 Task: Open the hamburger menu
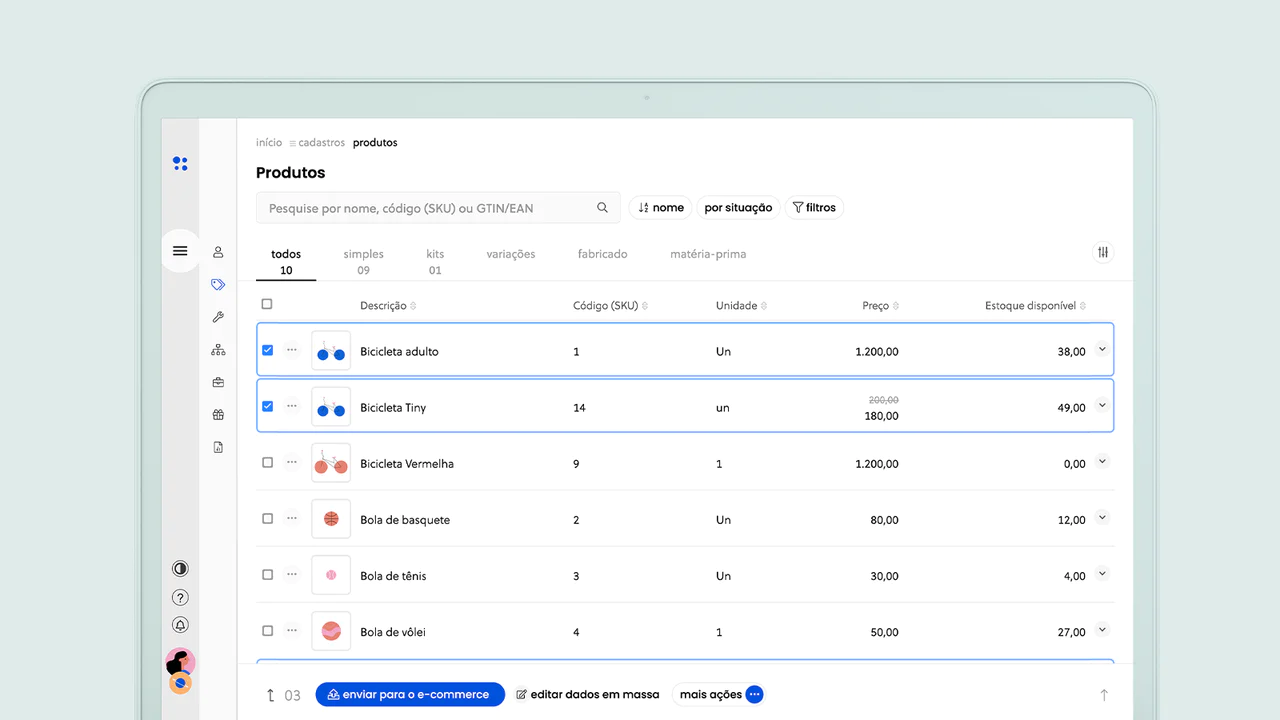(x=180, y=251)
